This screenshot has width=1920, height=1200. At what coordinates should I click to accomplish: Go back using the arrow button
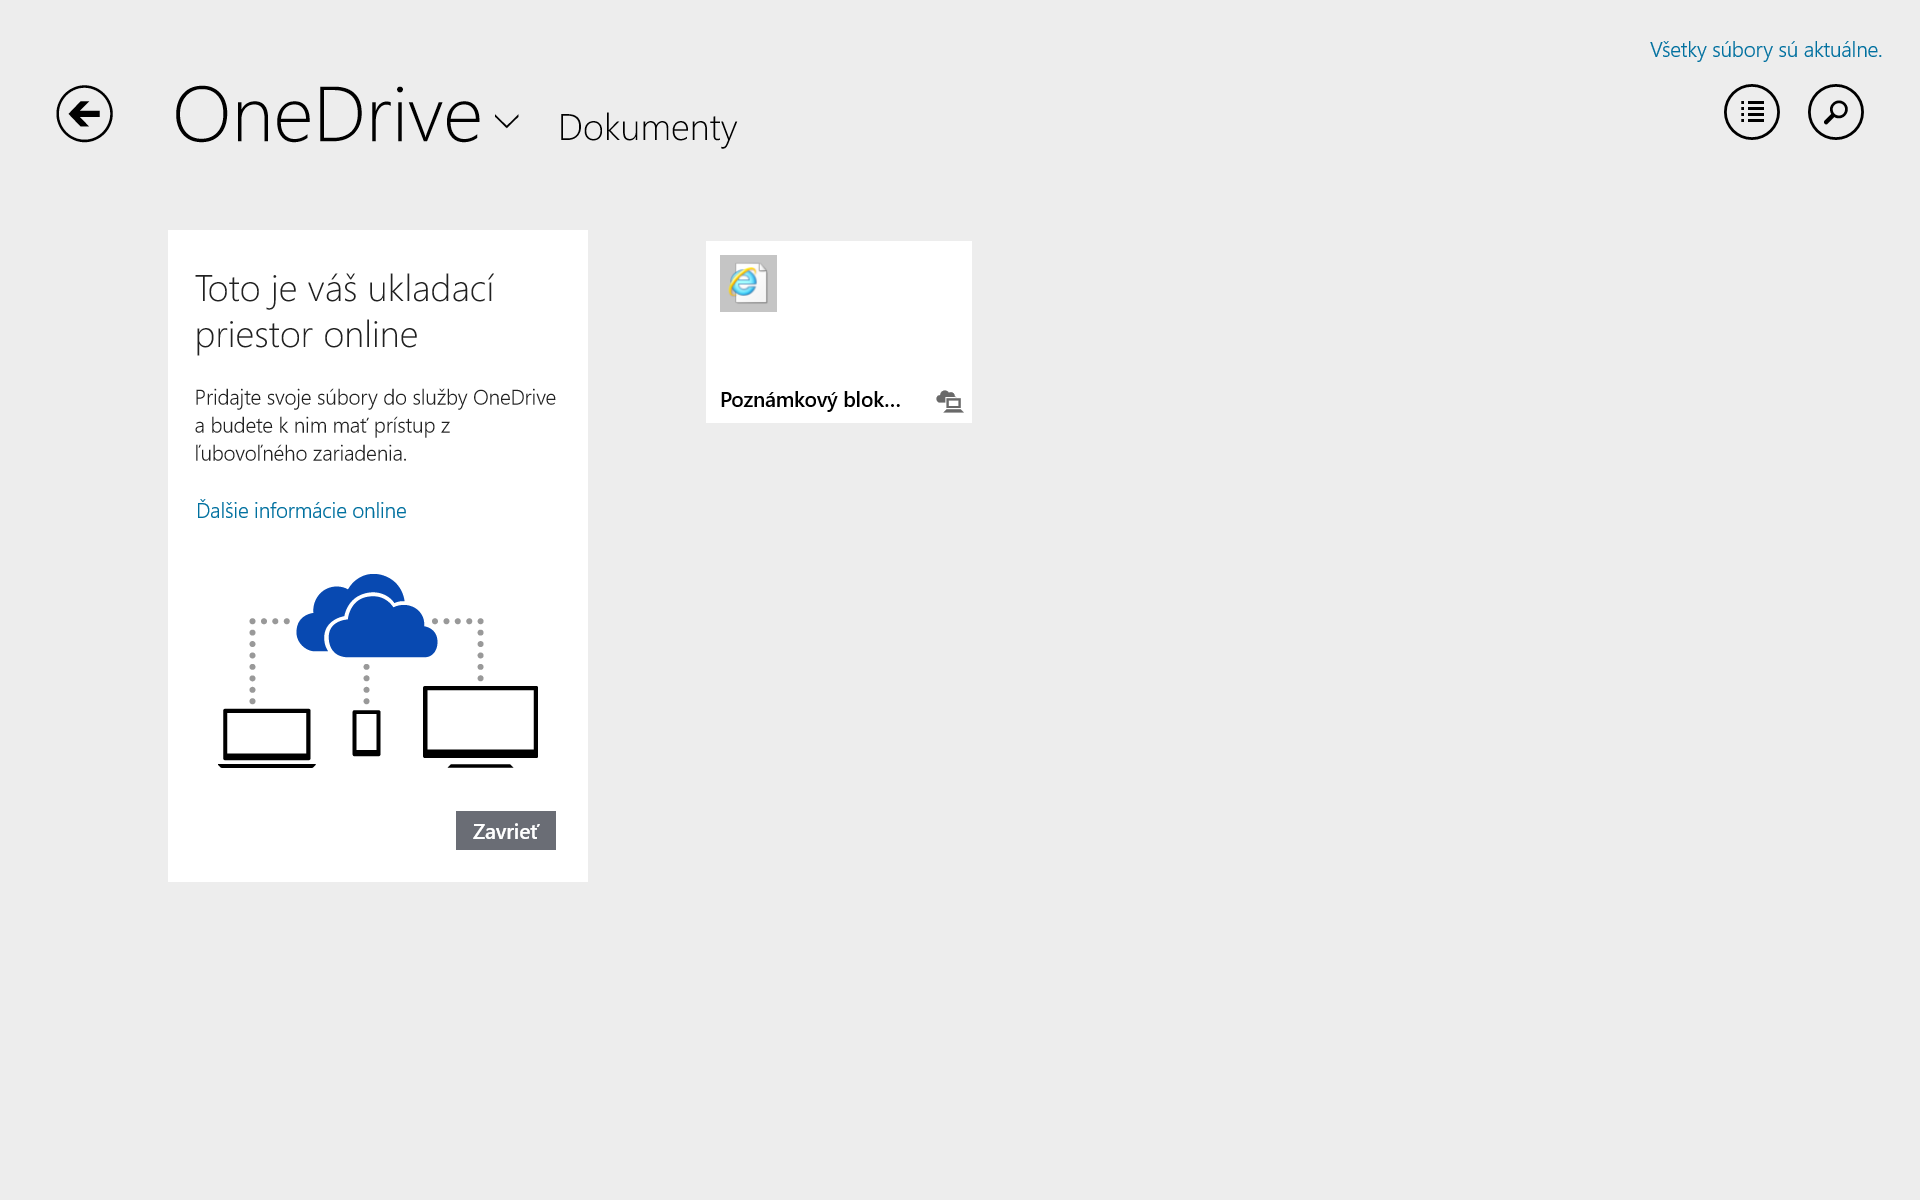pyautogui.click(x=84, y=114)
